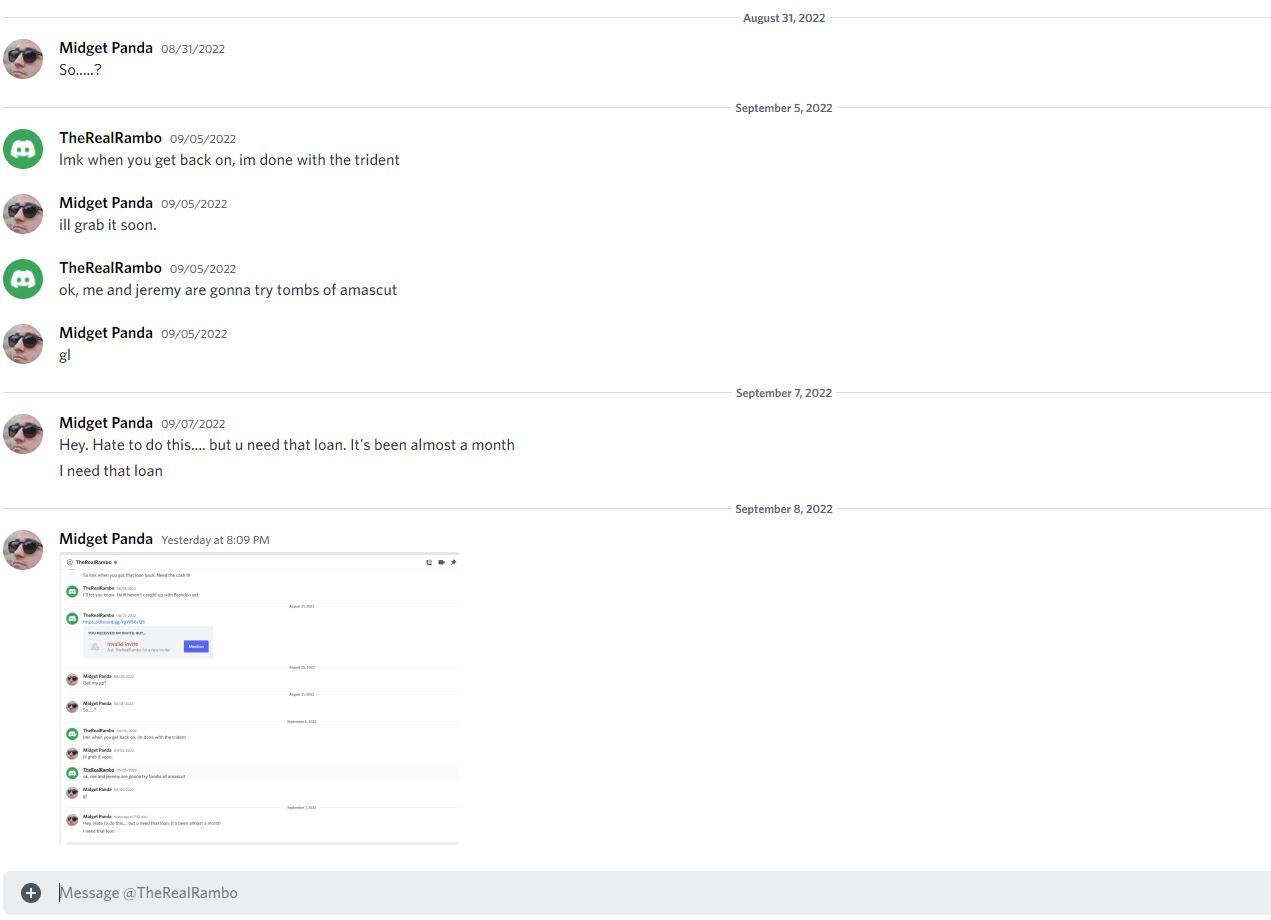The height and width of the screenshot is (920, 1271).
Task: Open TheRealRambo's name above the trident message
Action: tap(110, 138)
